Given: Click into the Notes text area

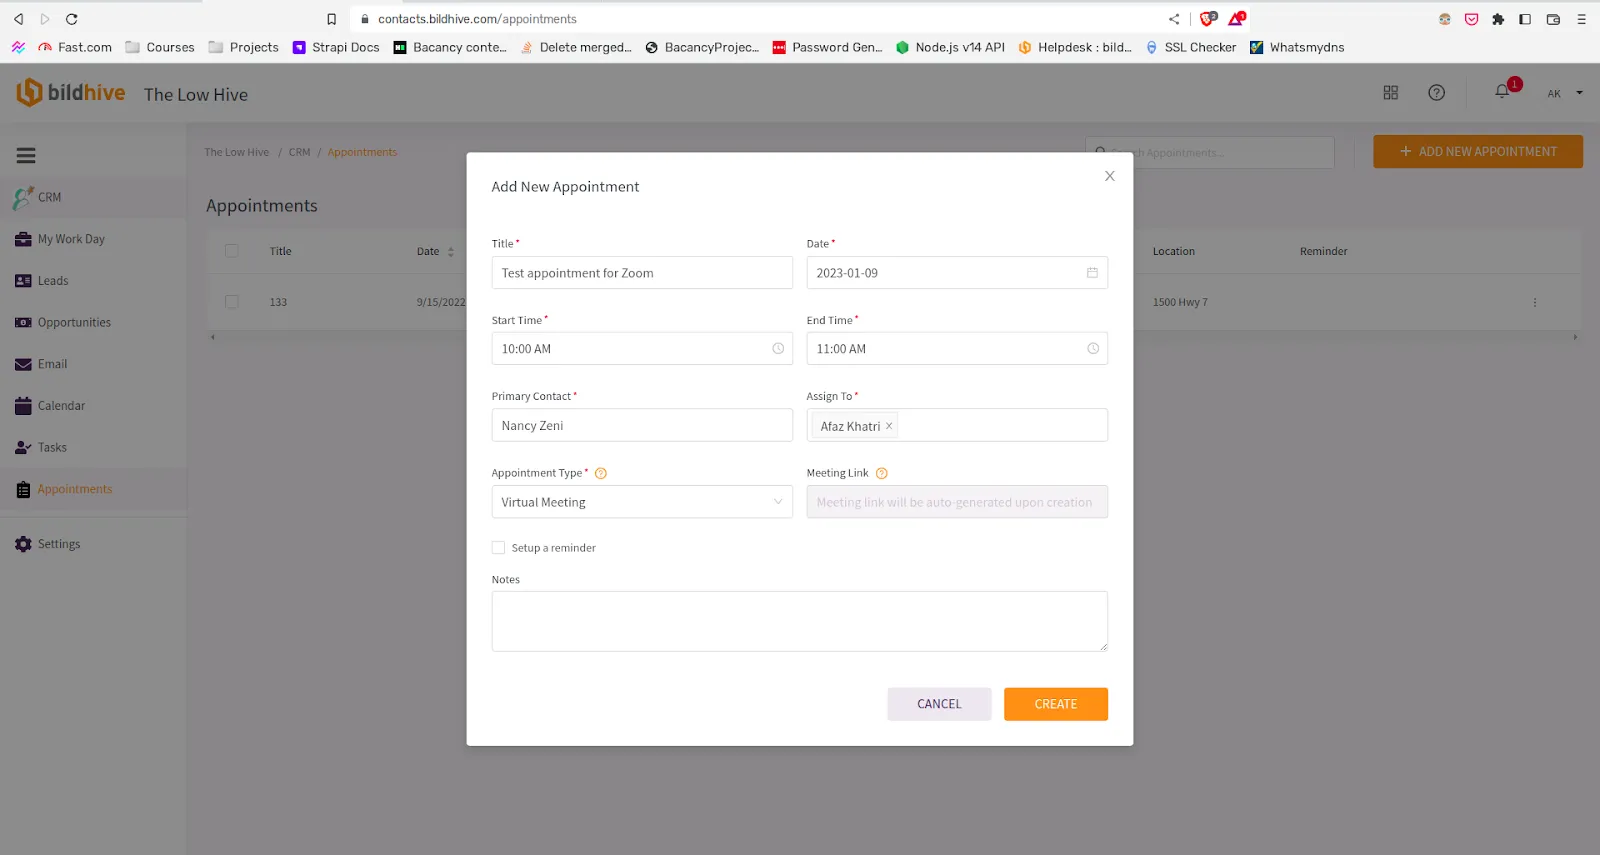Looking at the screenshot, I should pyautogui.click(x=799, y=621).
